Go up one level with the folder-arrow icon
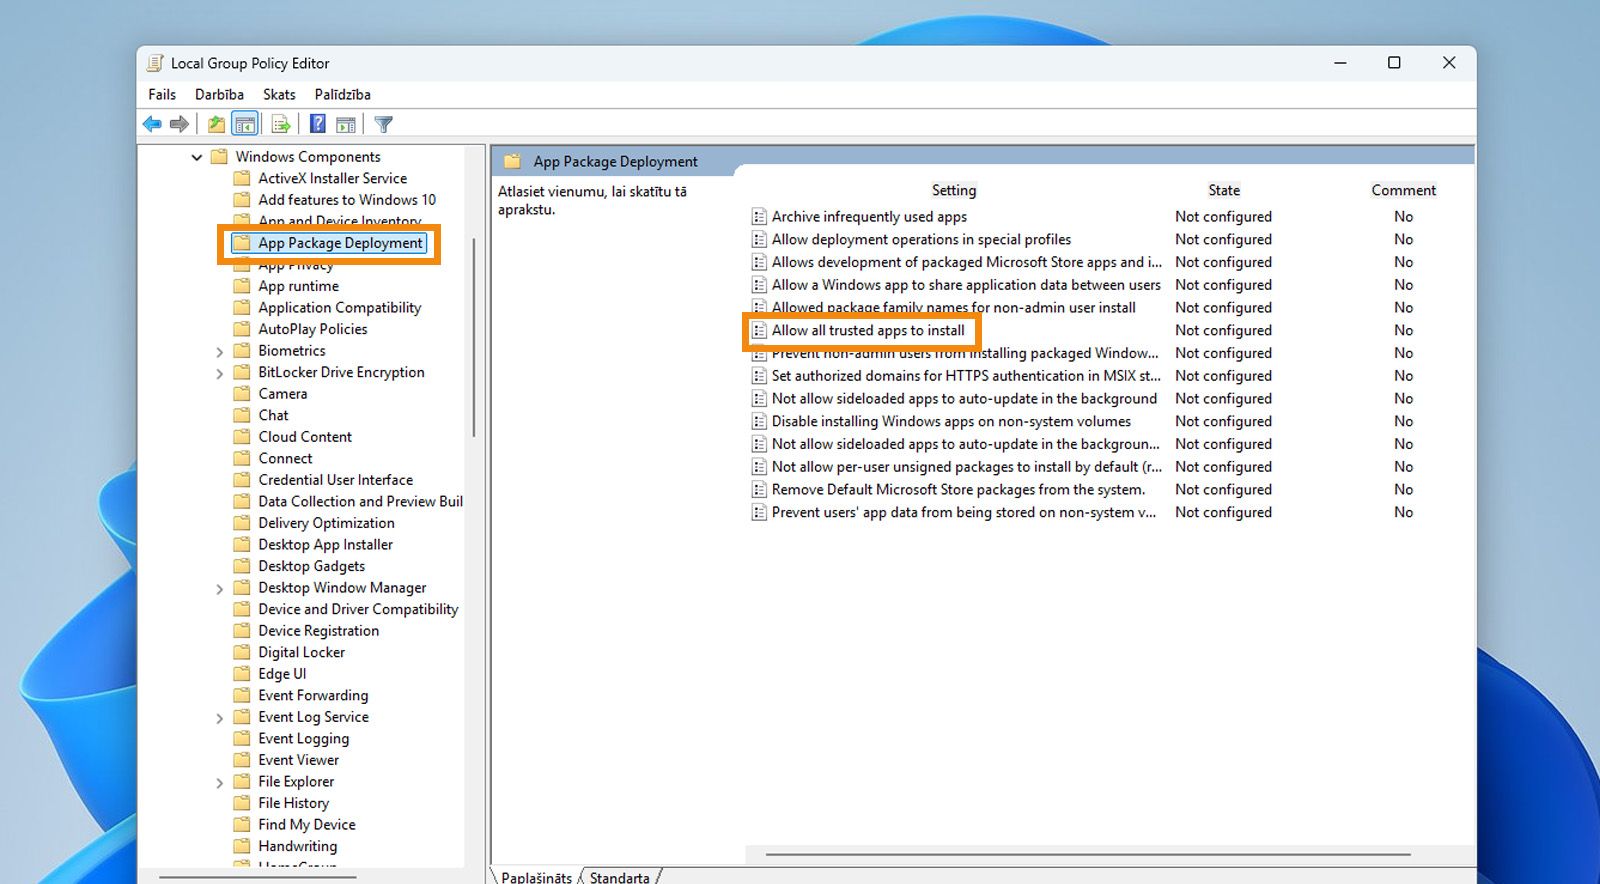 [x=216, y=124]
